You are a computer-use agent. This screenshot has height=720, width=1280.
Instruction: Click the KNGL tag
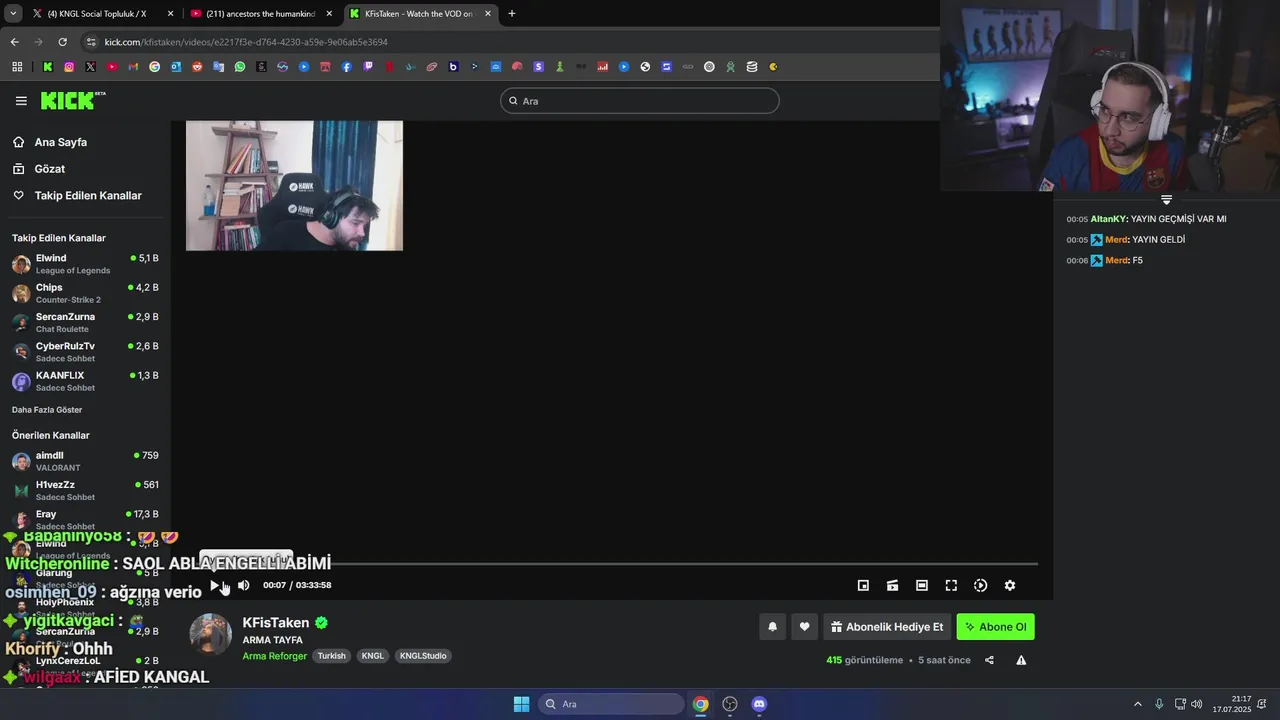[373, 656]
